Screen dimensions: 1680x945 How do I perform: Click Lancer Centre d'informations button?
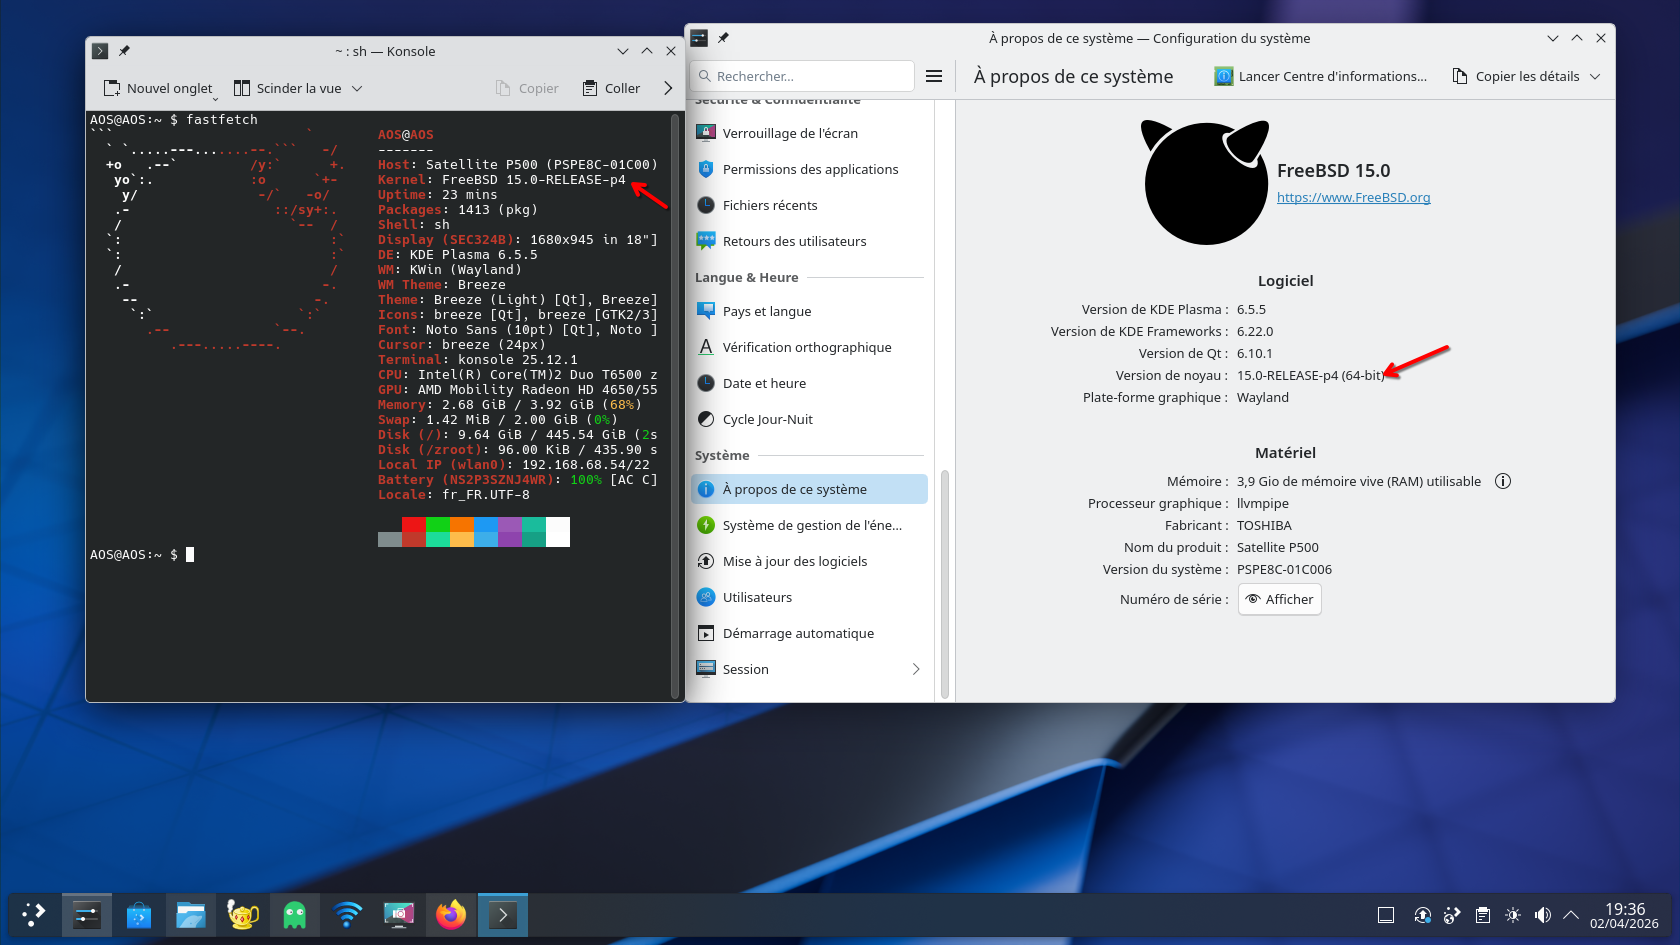pos(1320,76)
